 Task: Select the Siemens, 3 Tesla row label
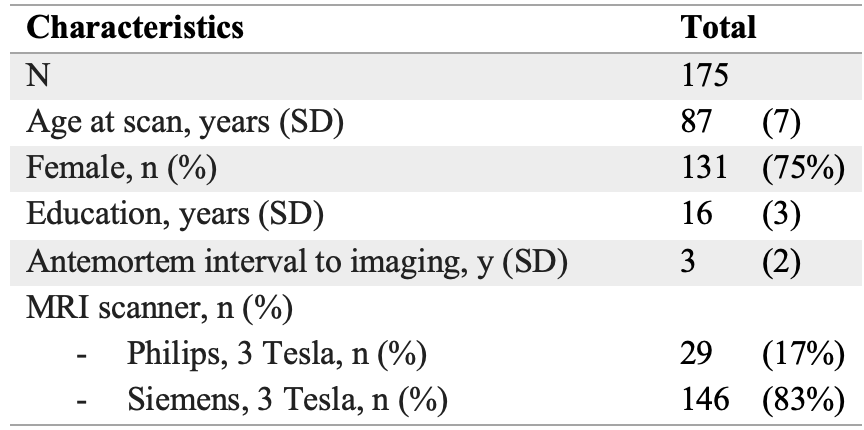[287, 400]
